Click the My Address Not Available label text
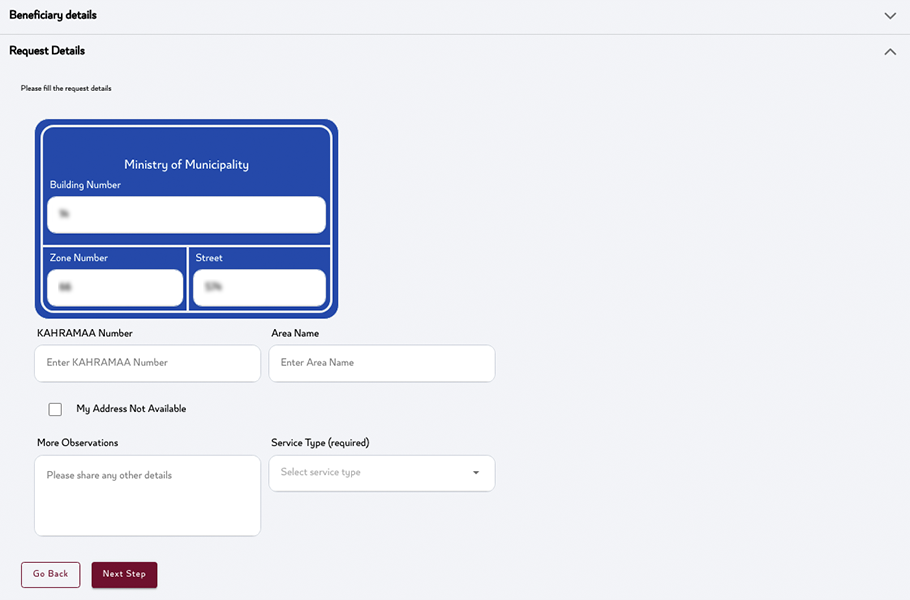Viewport: 910px width, 600px height. [131, 409]
